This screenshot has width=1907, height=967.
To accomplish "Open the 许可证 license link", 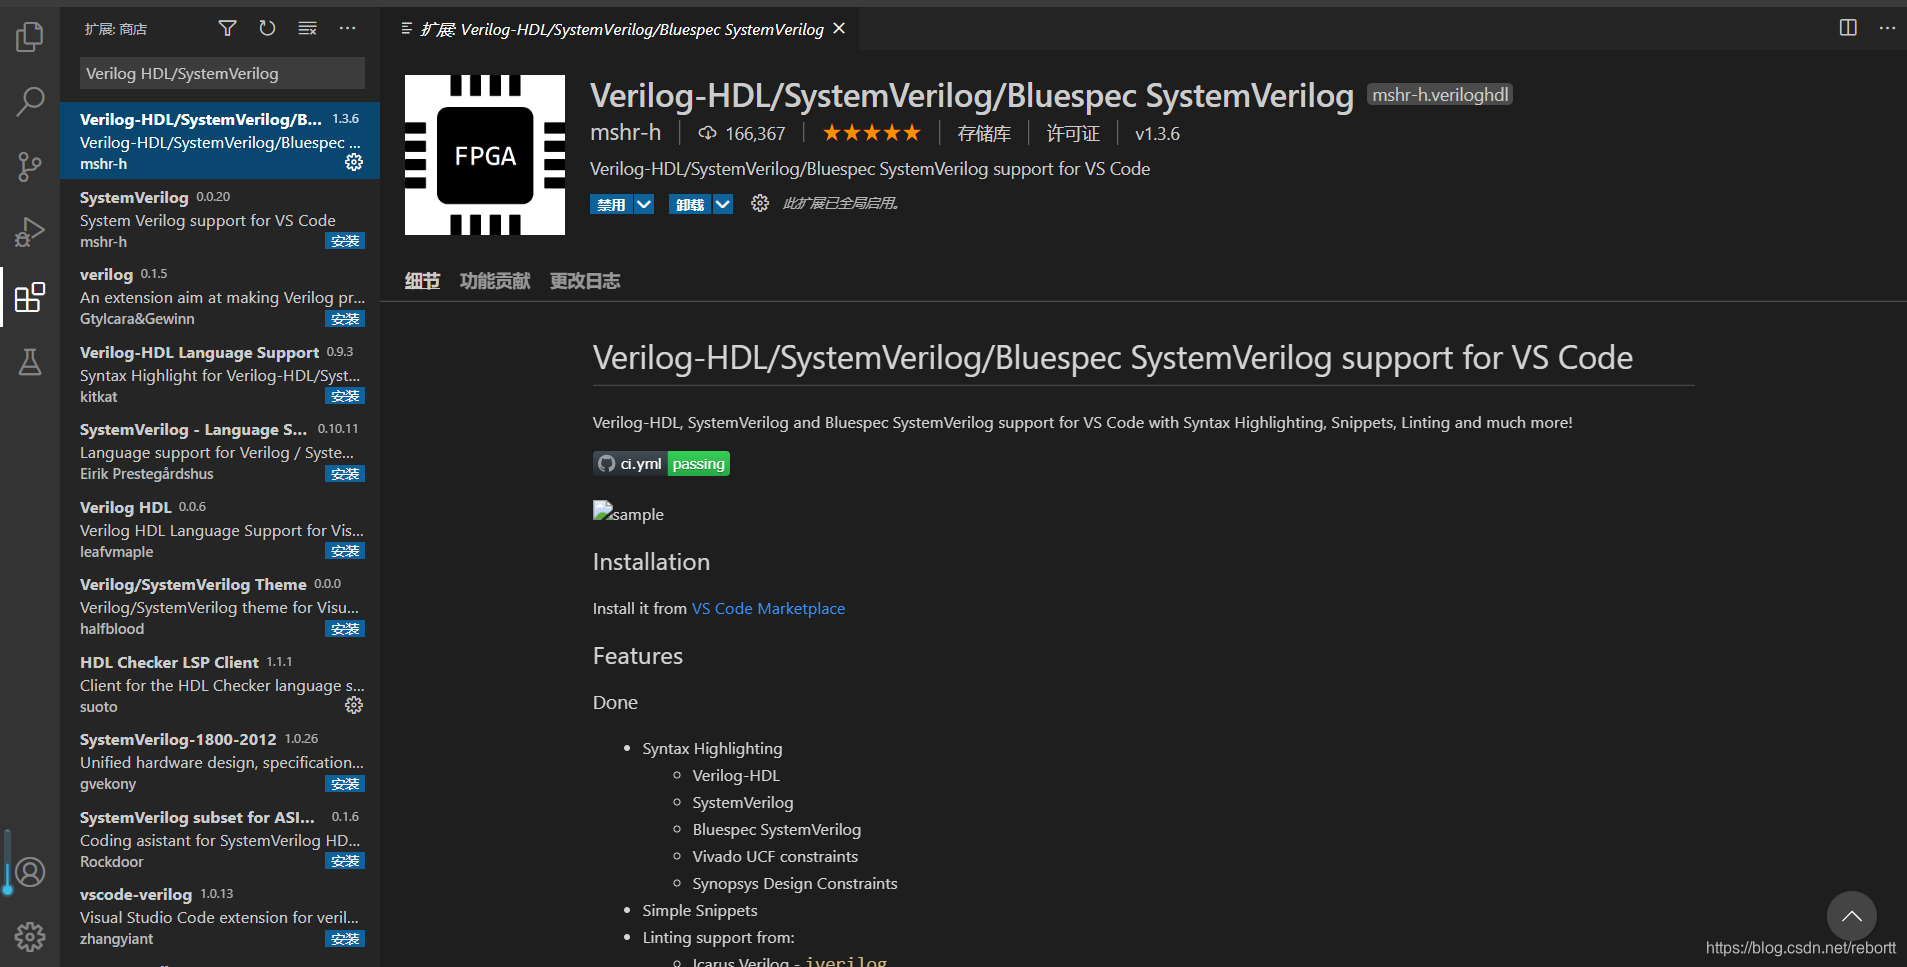I will point(1073,133).
